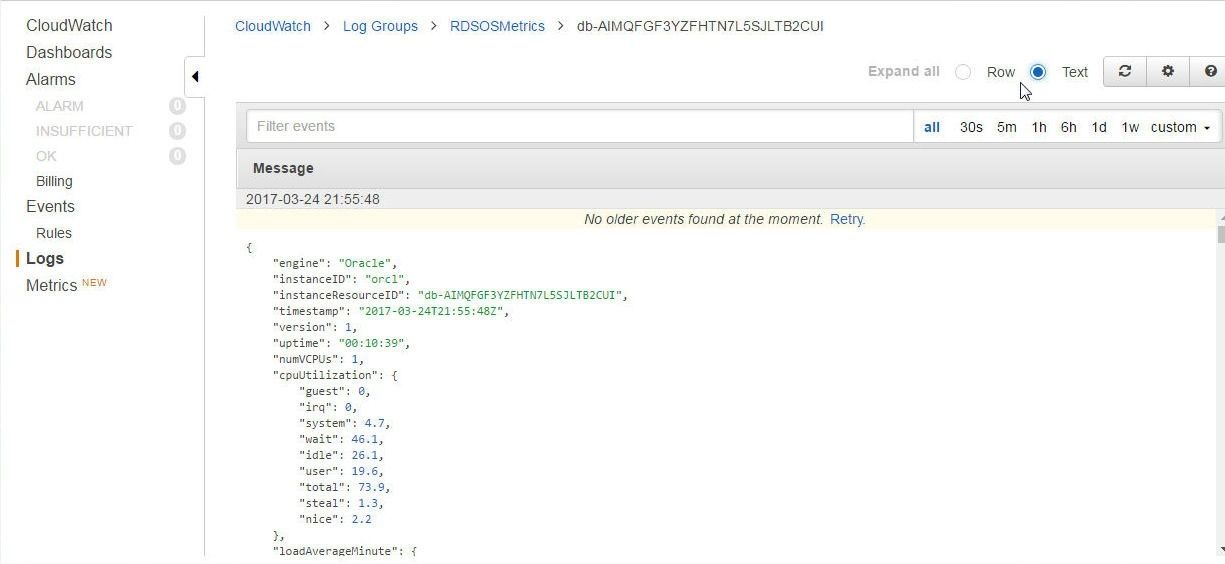Screen dimensions: 1225x564
Task: Click the "system": 4.7 line
Action: tap(345, 423)
